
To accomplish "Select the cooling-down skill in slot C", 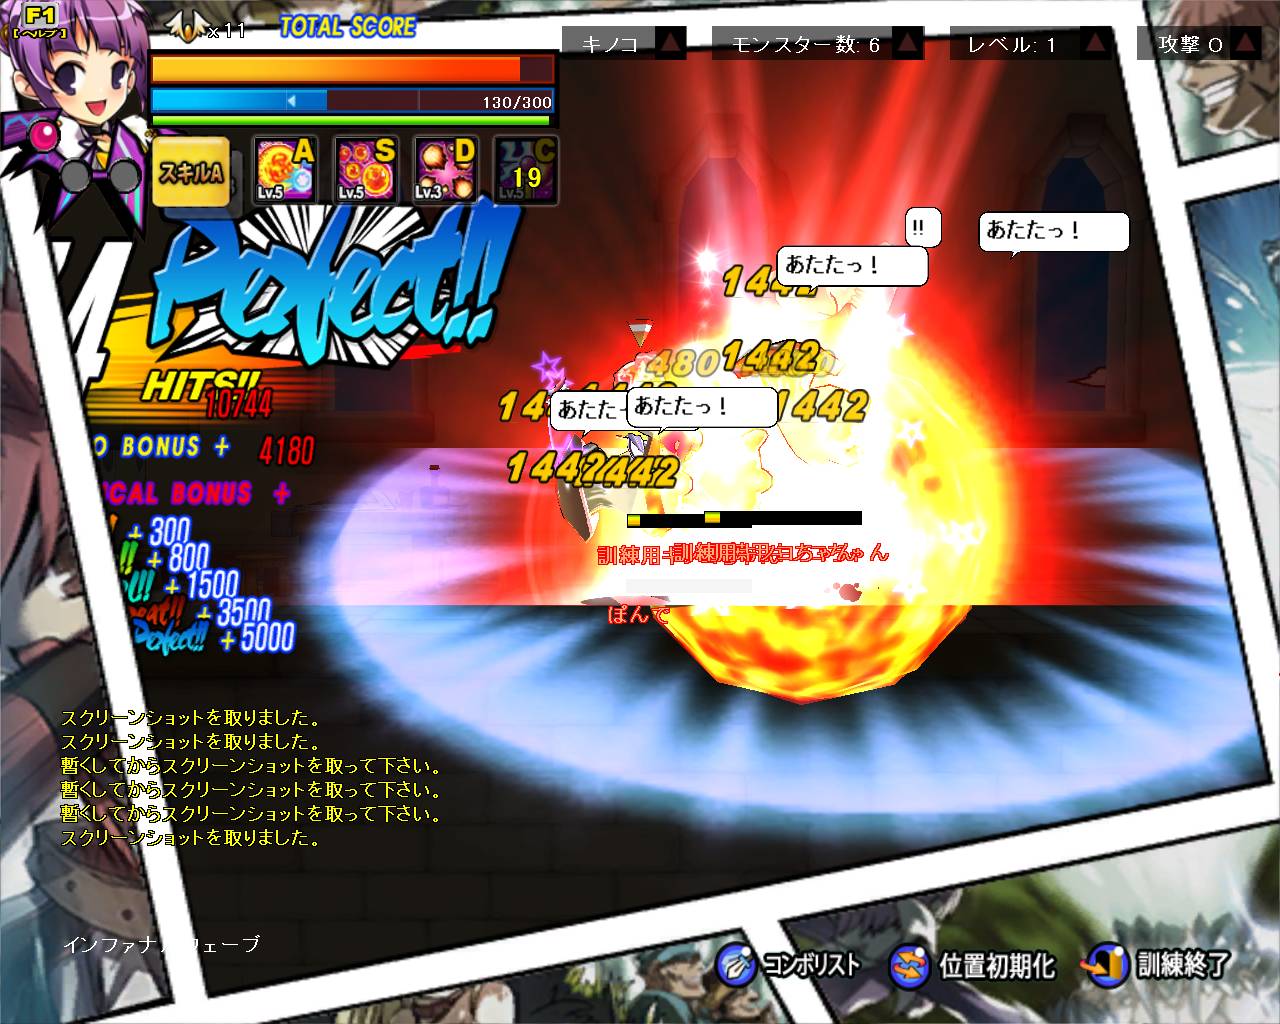I will (x=525, y=168).
